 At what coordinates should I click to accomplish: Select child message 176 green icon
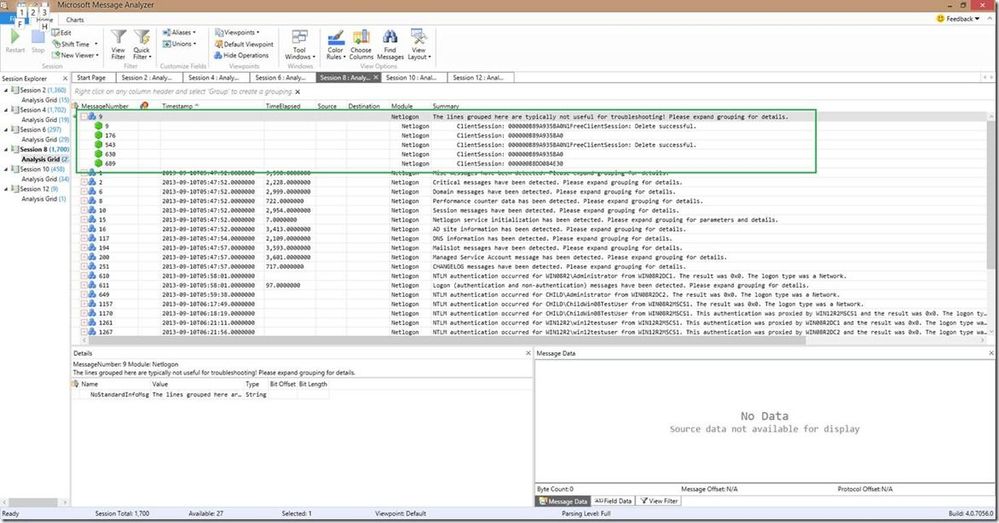[98, 136]
